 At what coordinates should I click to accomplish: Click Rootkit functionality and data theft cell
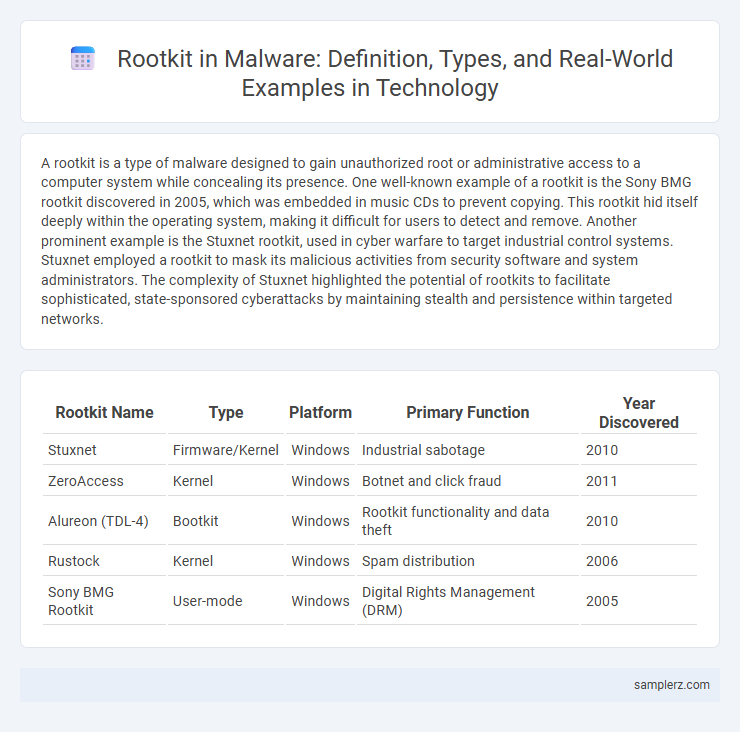468,521
